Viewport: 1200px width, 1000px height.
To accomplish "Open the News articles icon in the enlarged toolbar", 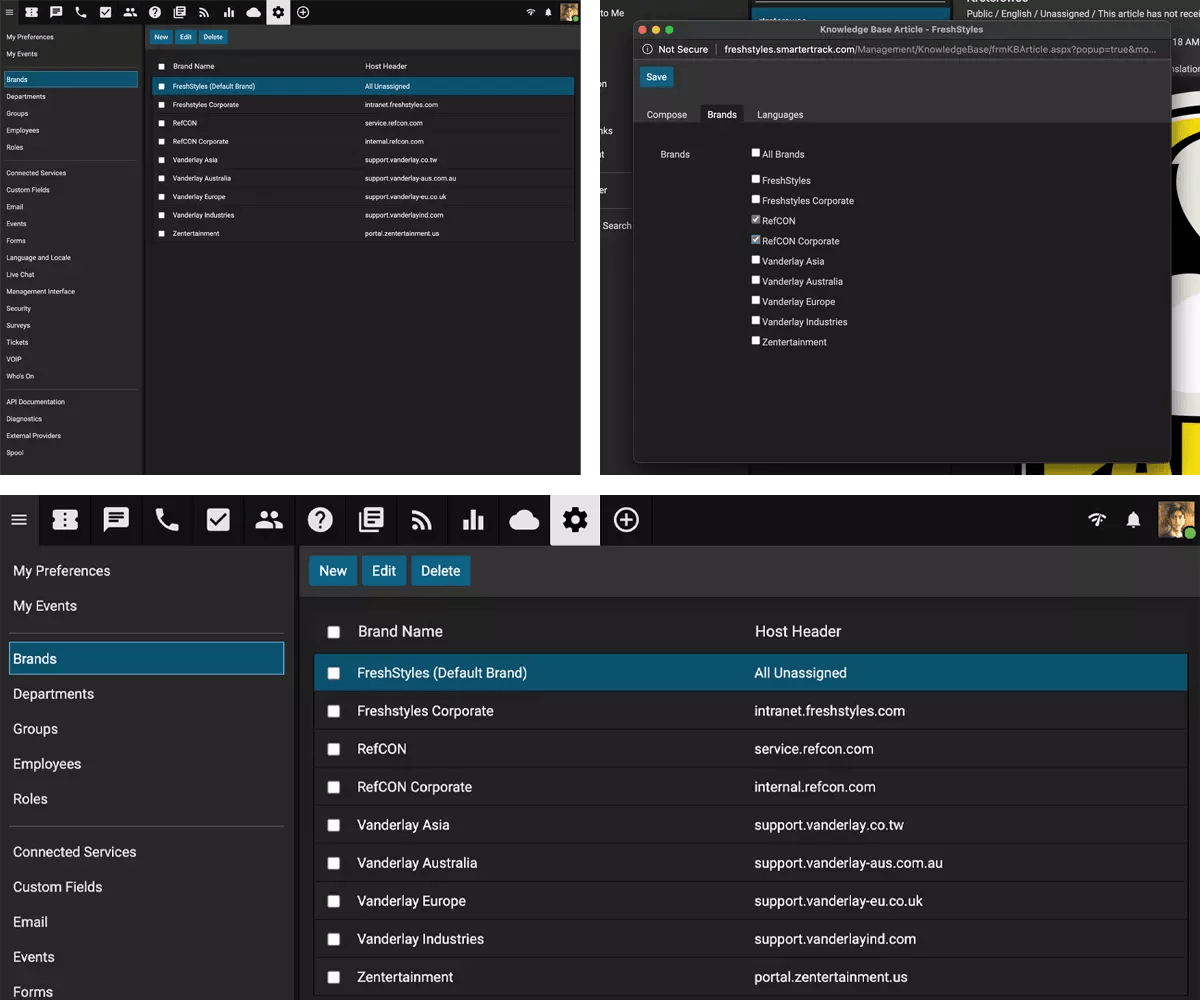I will (x=371, y=520).
